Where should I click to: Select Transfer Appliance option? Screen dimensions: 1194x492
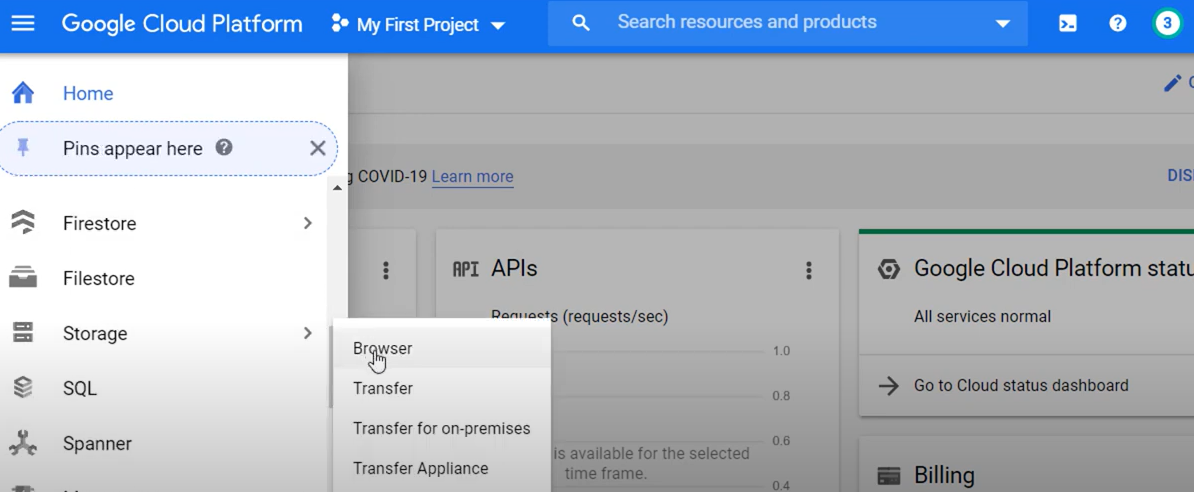(442, 468)
